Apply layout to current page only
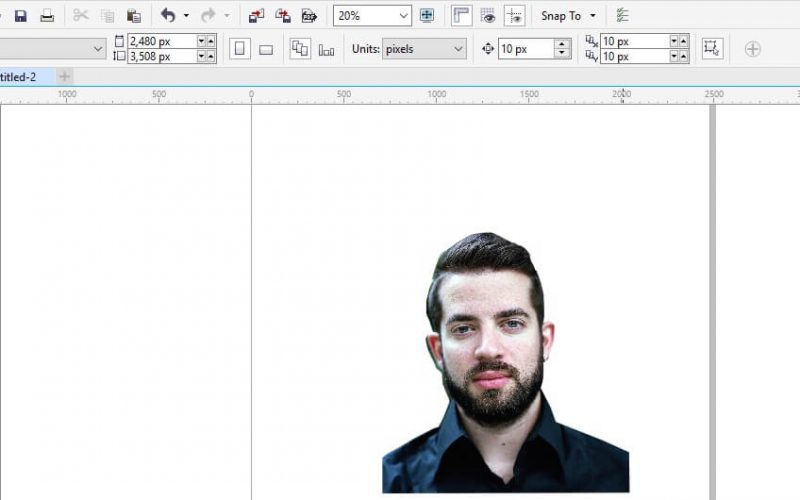Image resolution: width=800 pixels, height=500 pixels. coord(327,49)
